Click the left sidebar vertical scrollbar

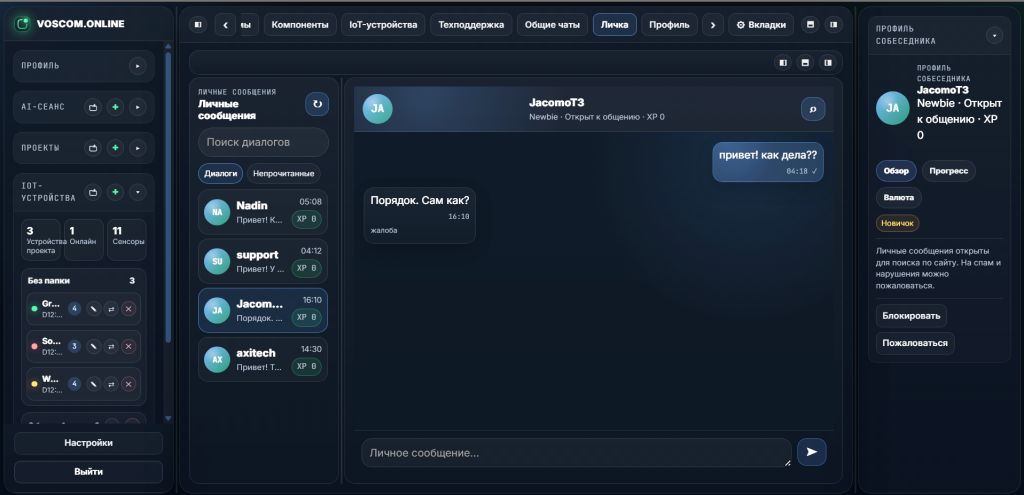coord(168,196)
